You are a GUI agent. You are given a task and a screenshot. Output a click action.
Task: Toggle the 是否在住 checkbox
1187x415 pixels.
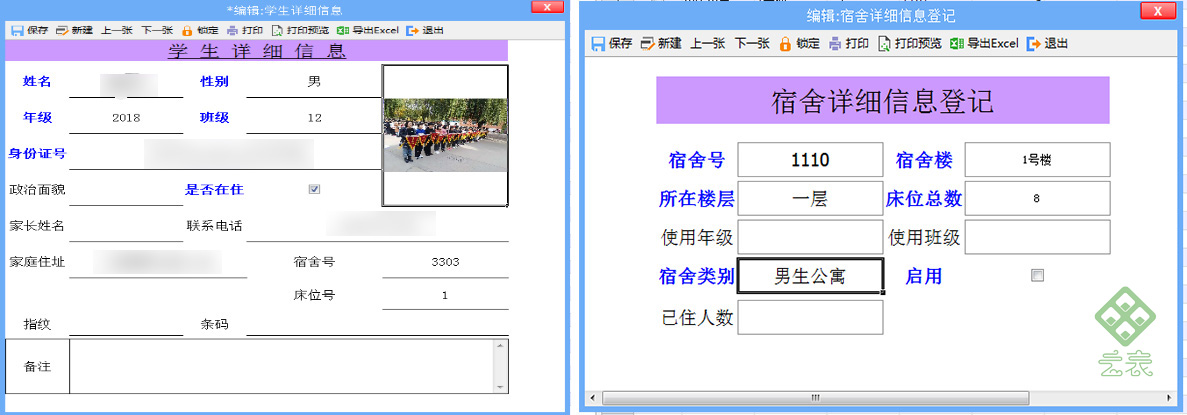pyautogui.click(x=314, y=189)
